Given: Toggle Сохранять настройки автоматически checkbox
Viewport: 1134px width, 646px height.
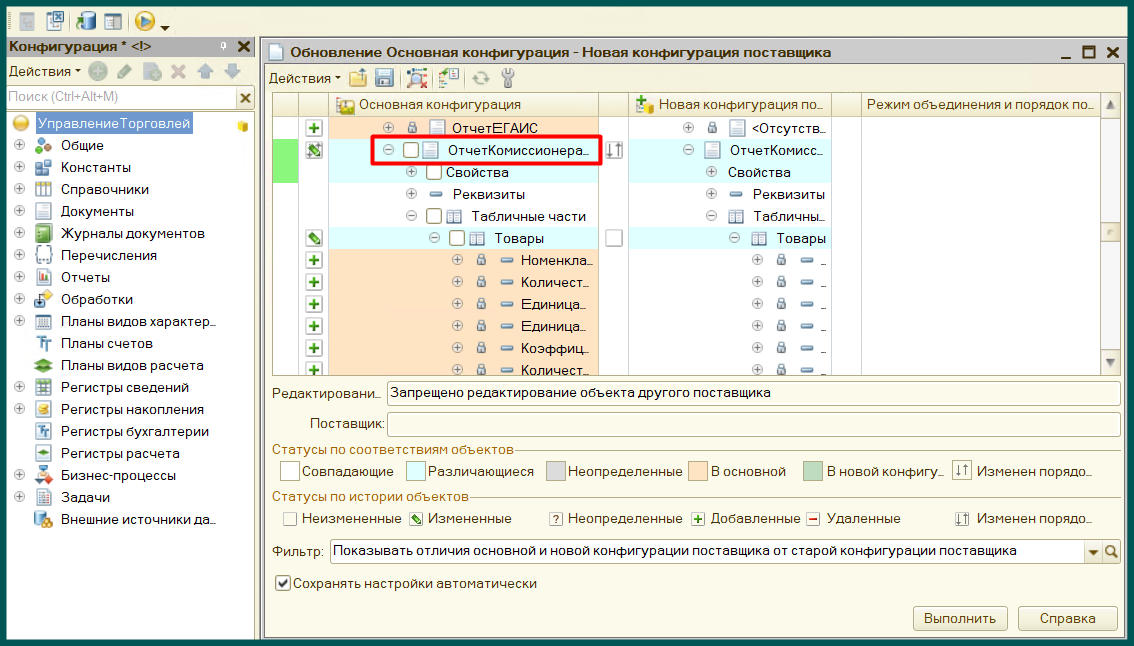Looking at the screenshot, I should click(283, 583).
